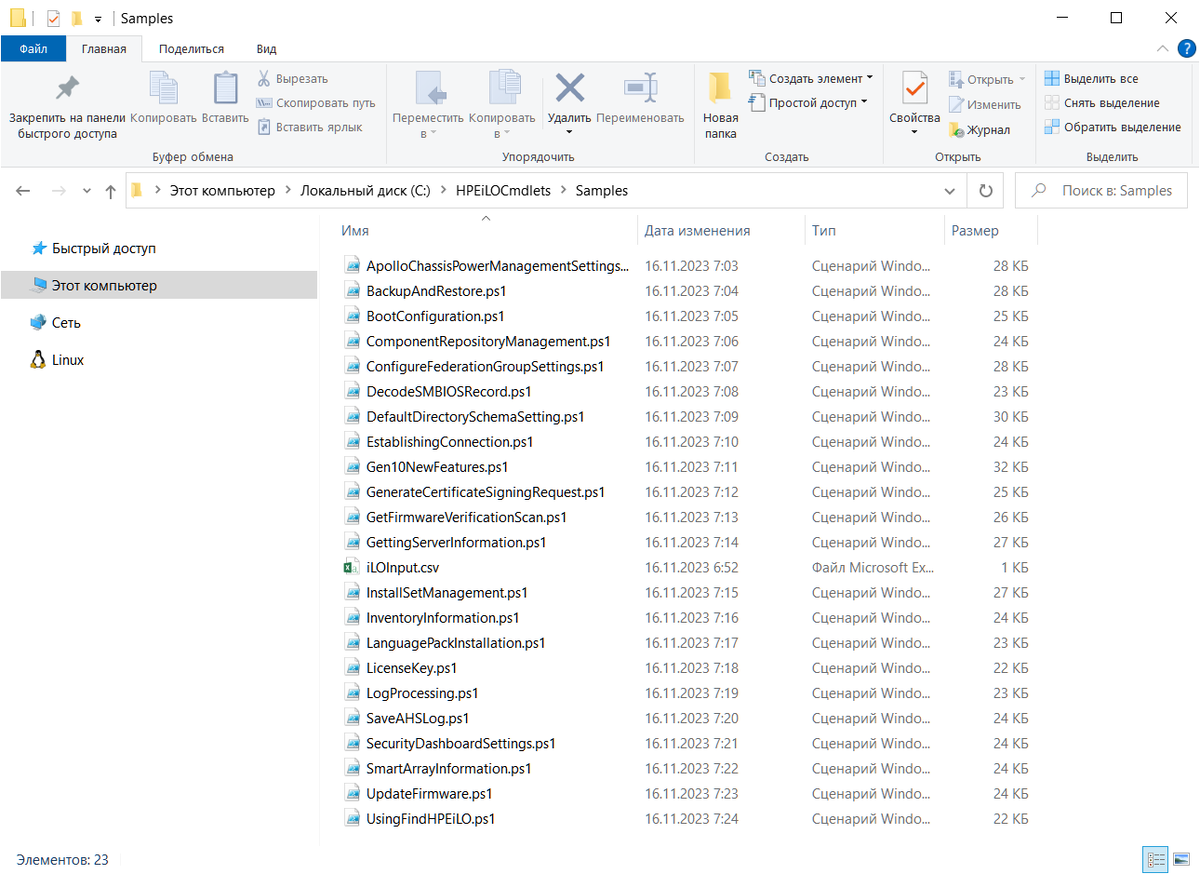Open Свойства checkmark icon
1200x874 pixels.
pos(914,88)
